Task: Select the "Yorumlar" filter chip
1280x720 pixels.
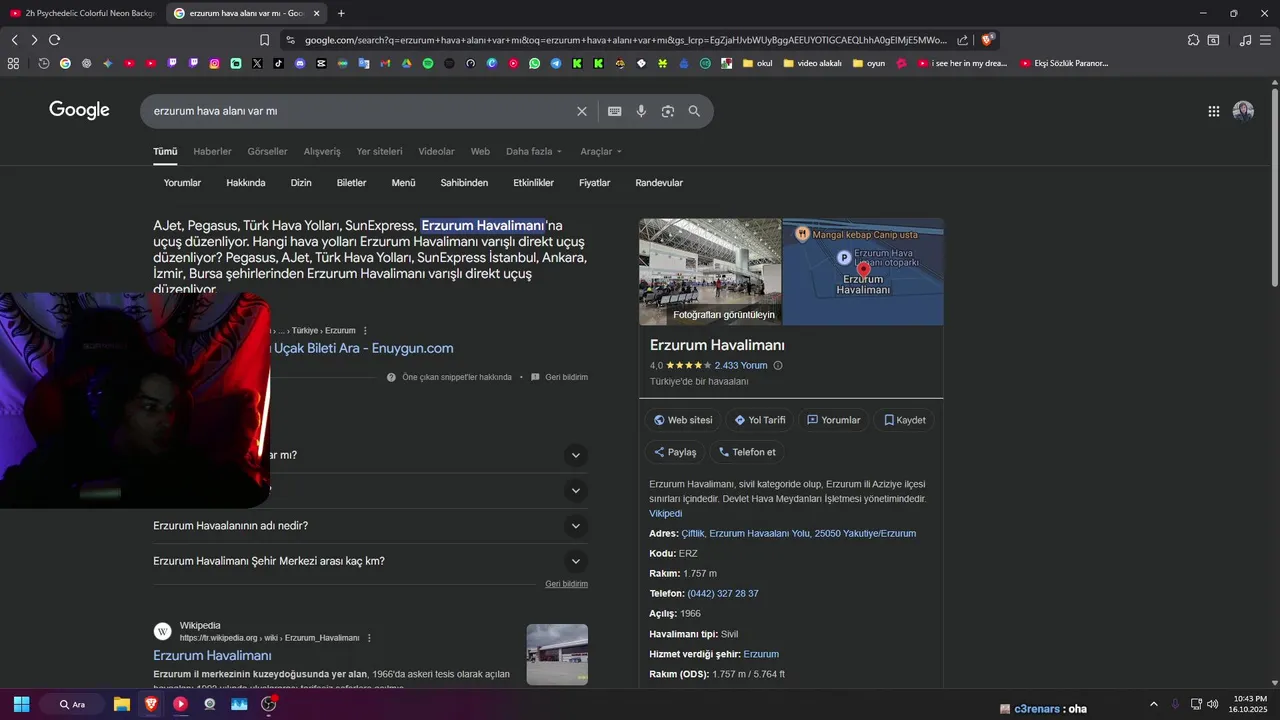Action: (182, 183)
